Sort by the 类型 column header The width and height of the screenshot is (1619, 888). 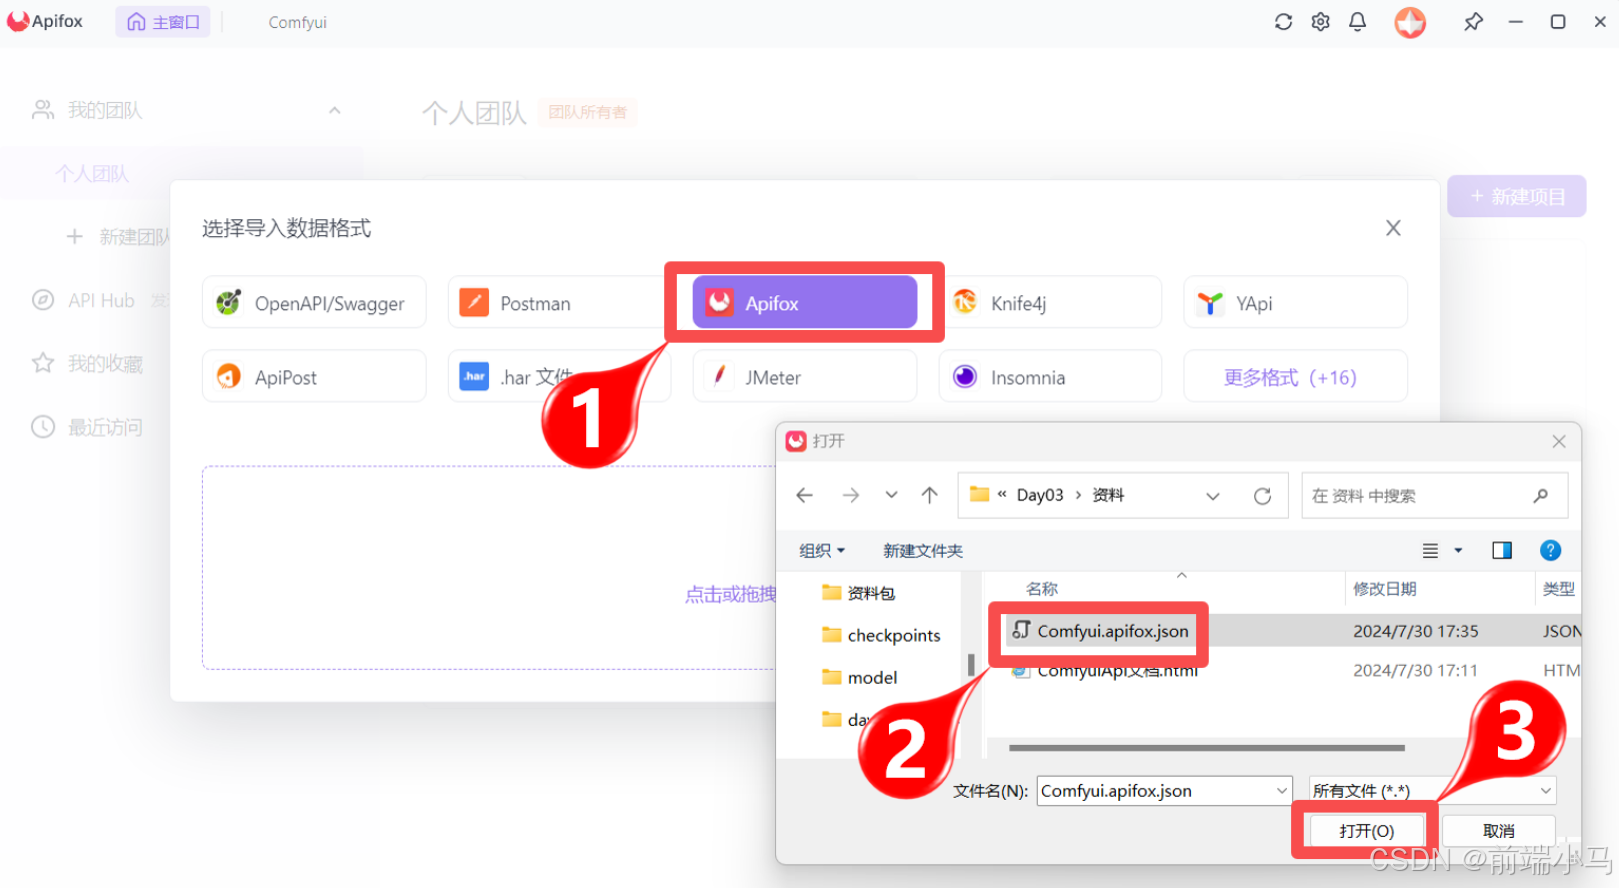coord(1558,589)
